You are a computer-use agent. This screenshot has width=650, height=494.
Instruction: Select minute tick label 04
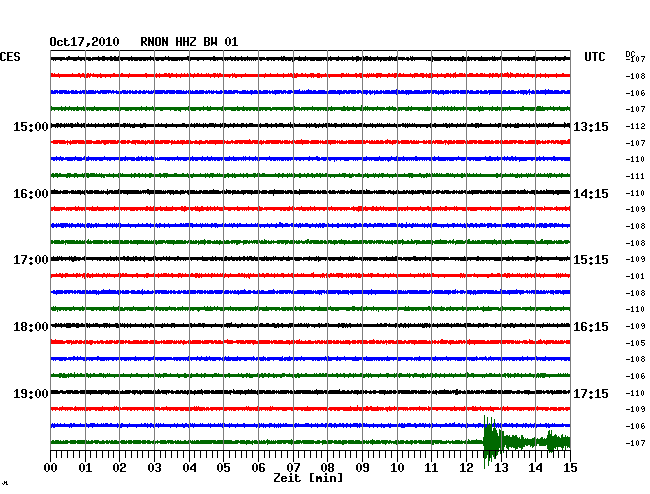click(189, 468)
